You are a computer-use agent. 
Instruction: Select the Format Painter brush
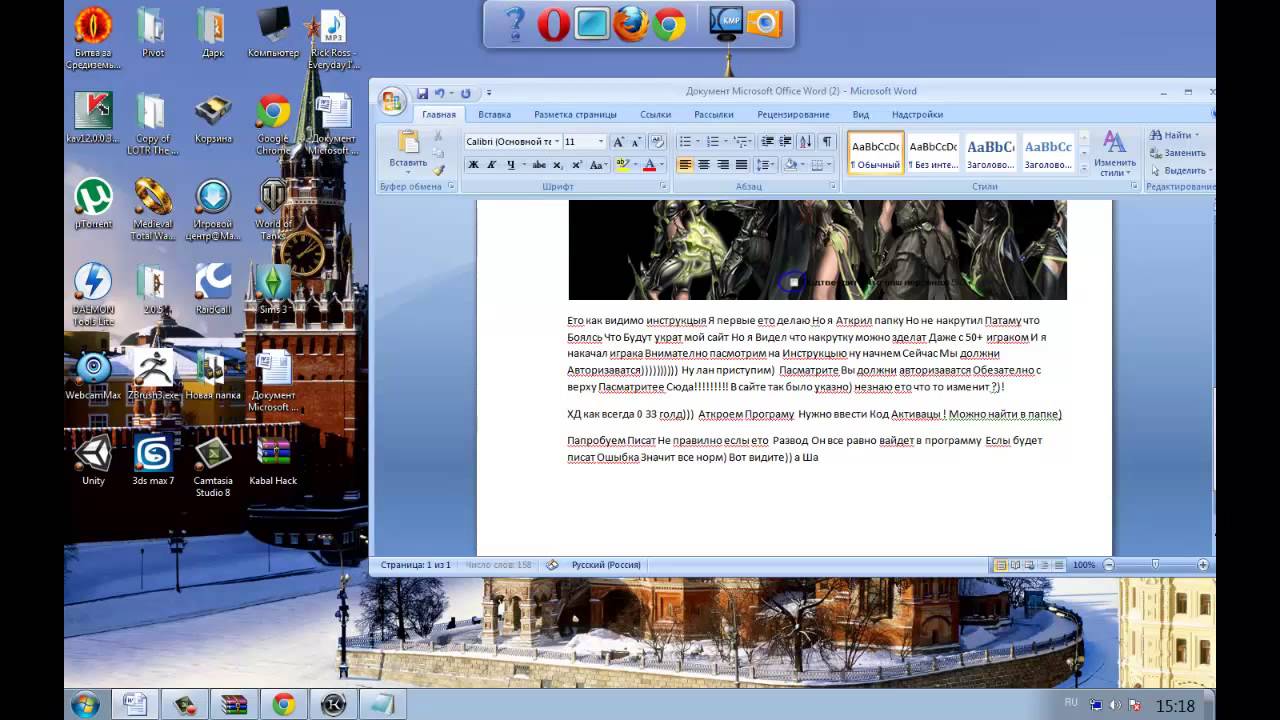click(438, 171)
